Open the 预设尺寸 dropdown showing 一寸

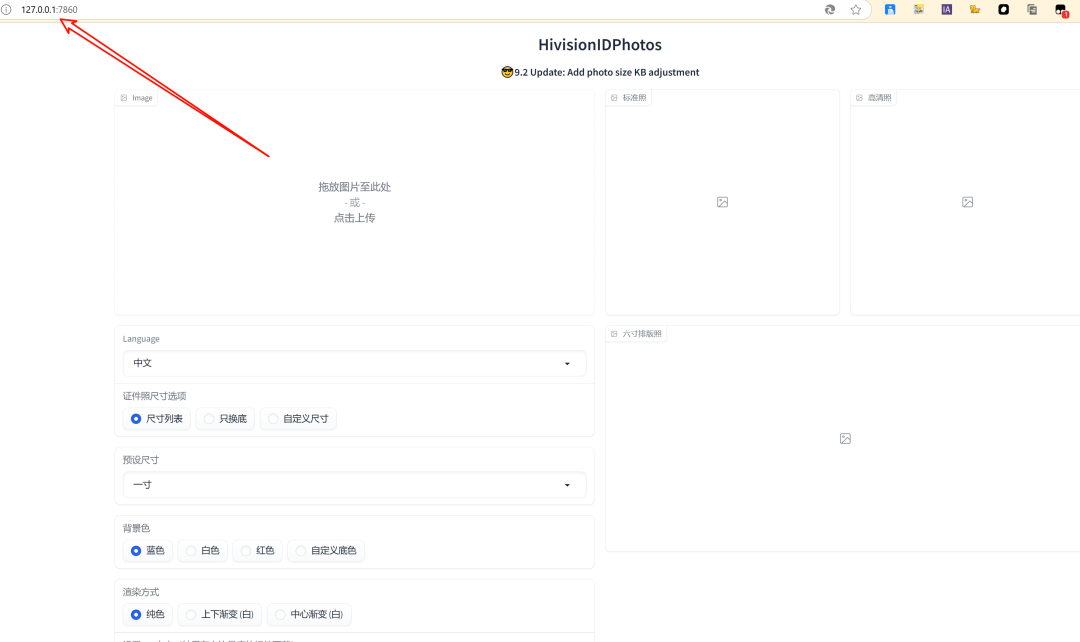coord(355,485)
